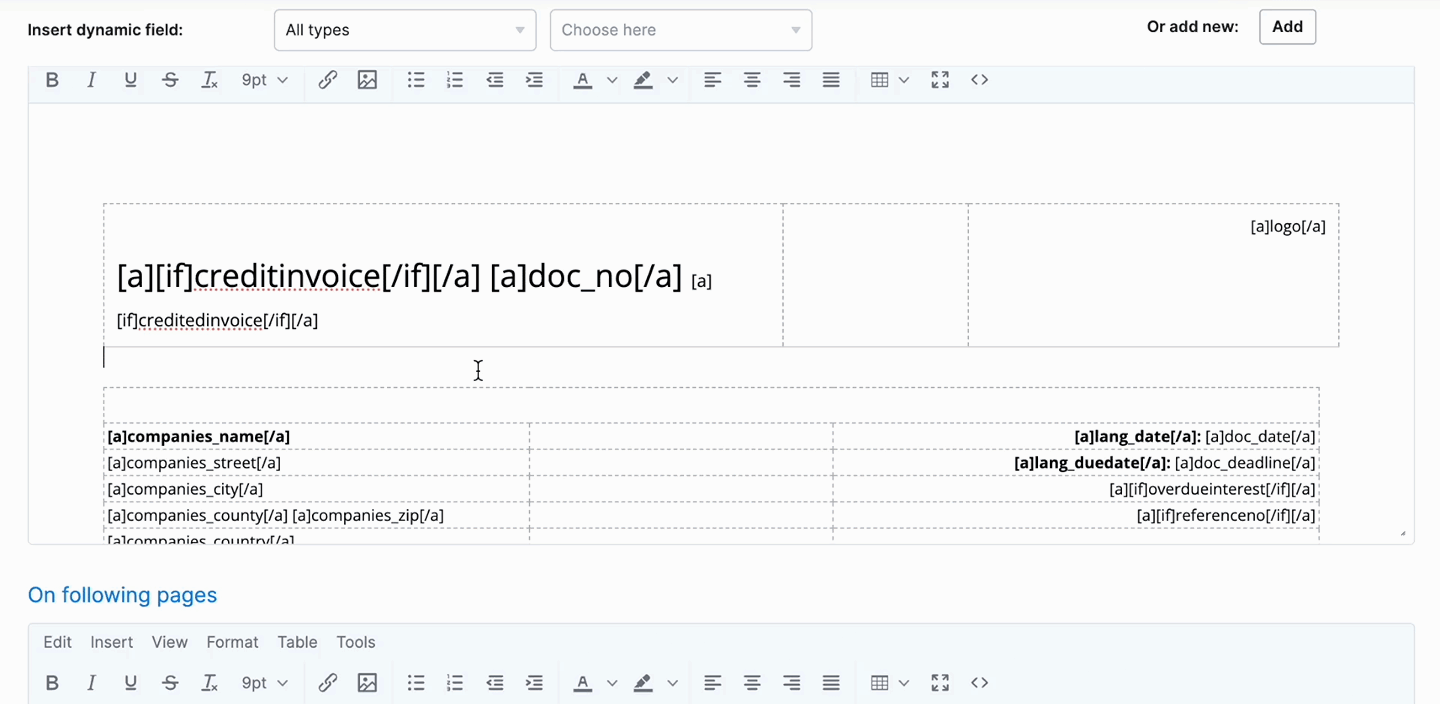Viewport: 1440px width, 704px height.
Task: Toggle fullscreen in the following pages editor
Action: [x=940, y=683]
